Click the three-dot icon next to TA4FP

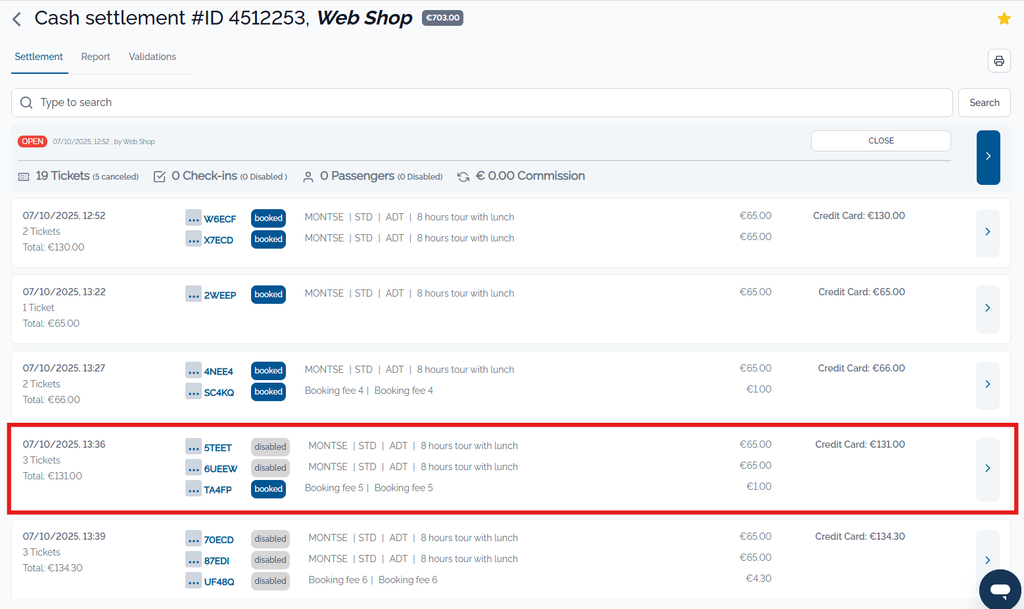193,489
